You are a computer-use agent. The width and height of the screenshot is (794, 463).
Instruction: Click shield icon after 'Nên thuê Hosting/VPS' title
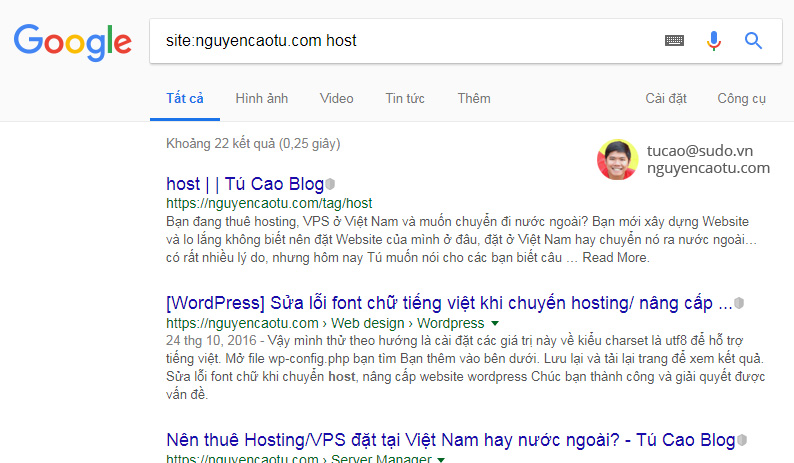point(742,440)
